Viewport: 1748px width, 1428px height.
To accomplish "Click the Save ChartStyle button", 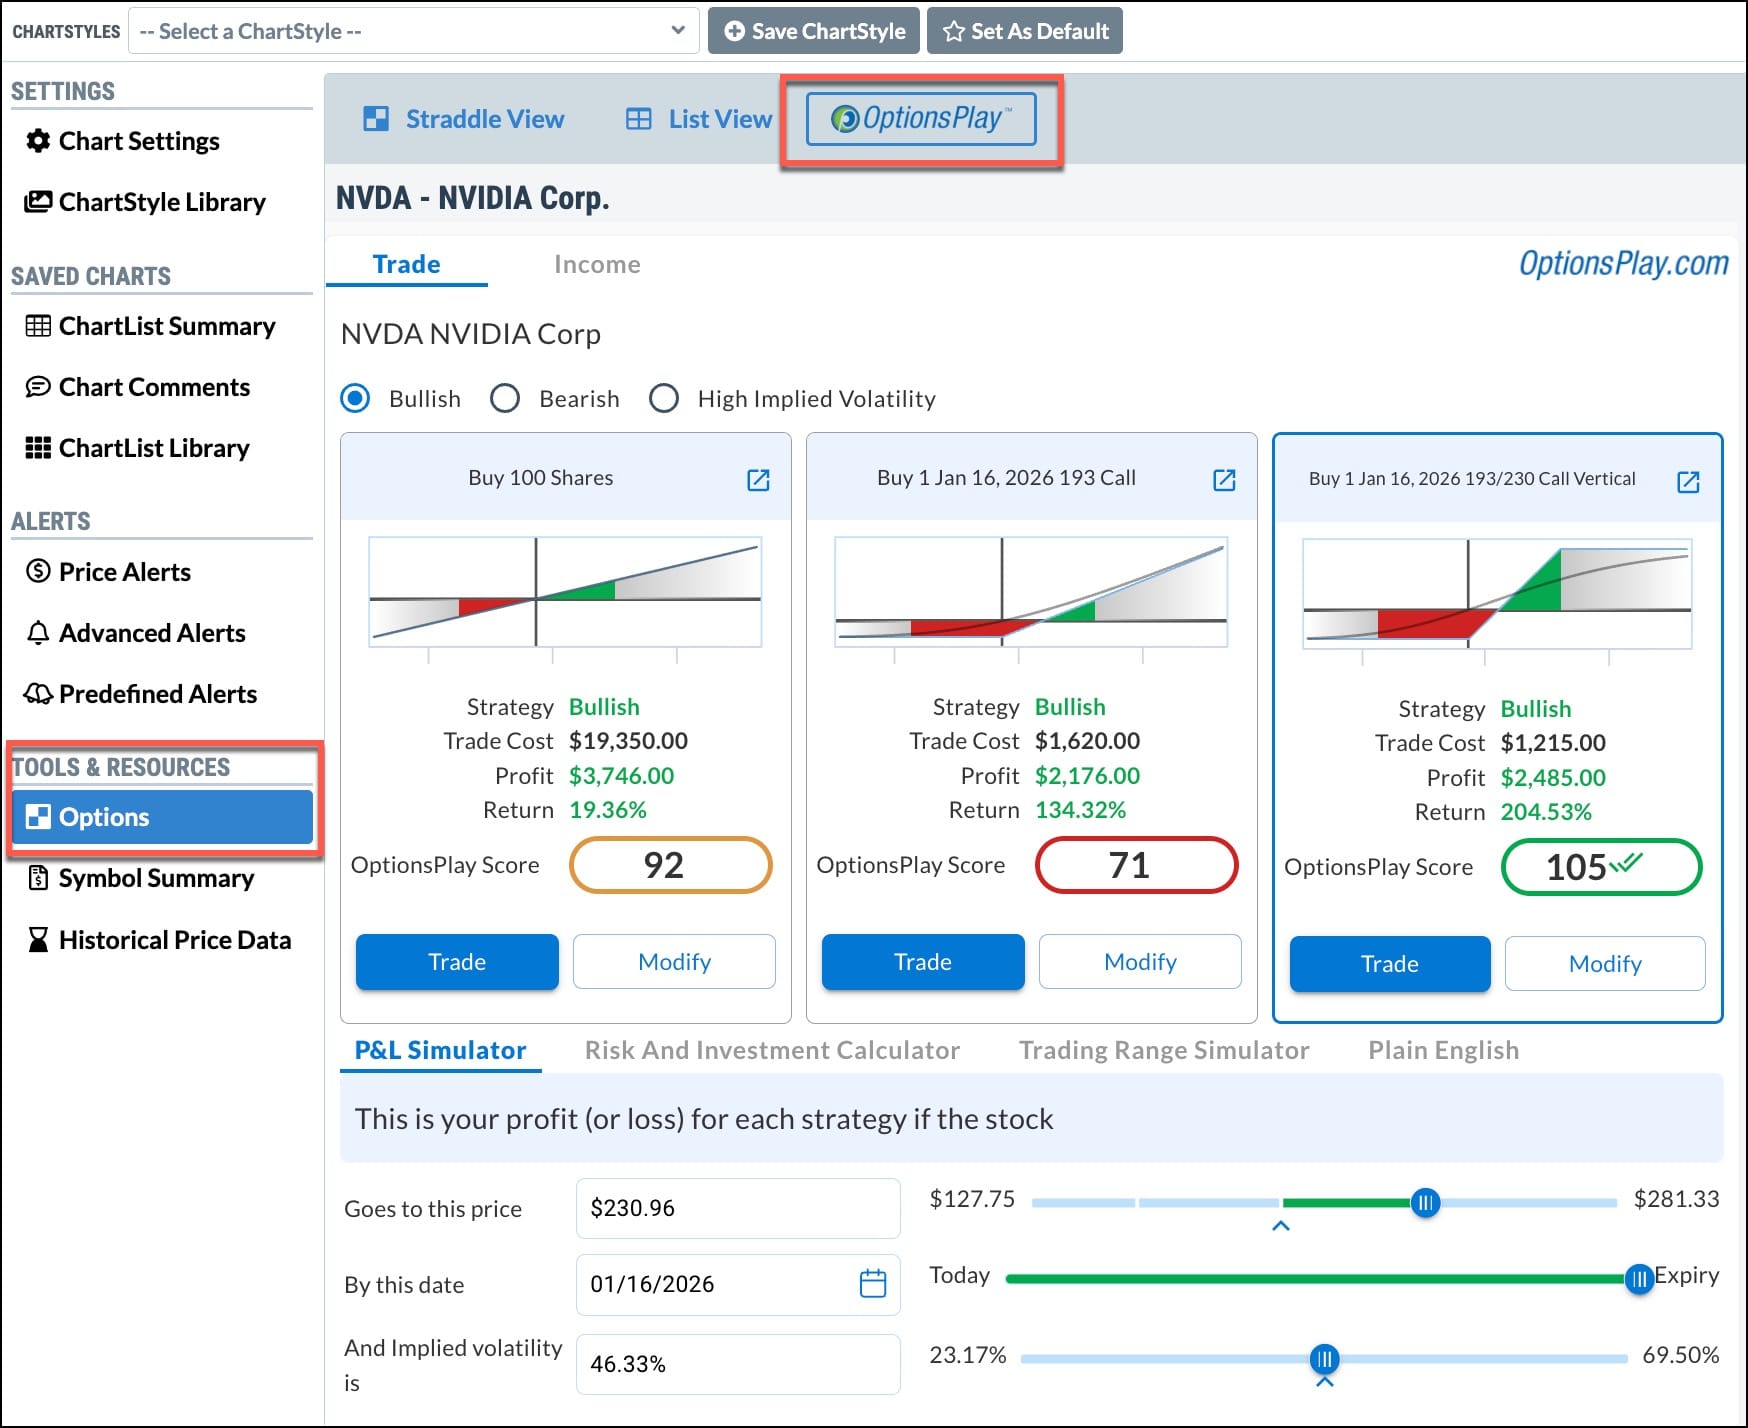I will point(814,31).
